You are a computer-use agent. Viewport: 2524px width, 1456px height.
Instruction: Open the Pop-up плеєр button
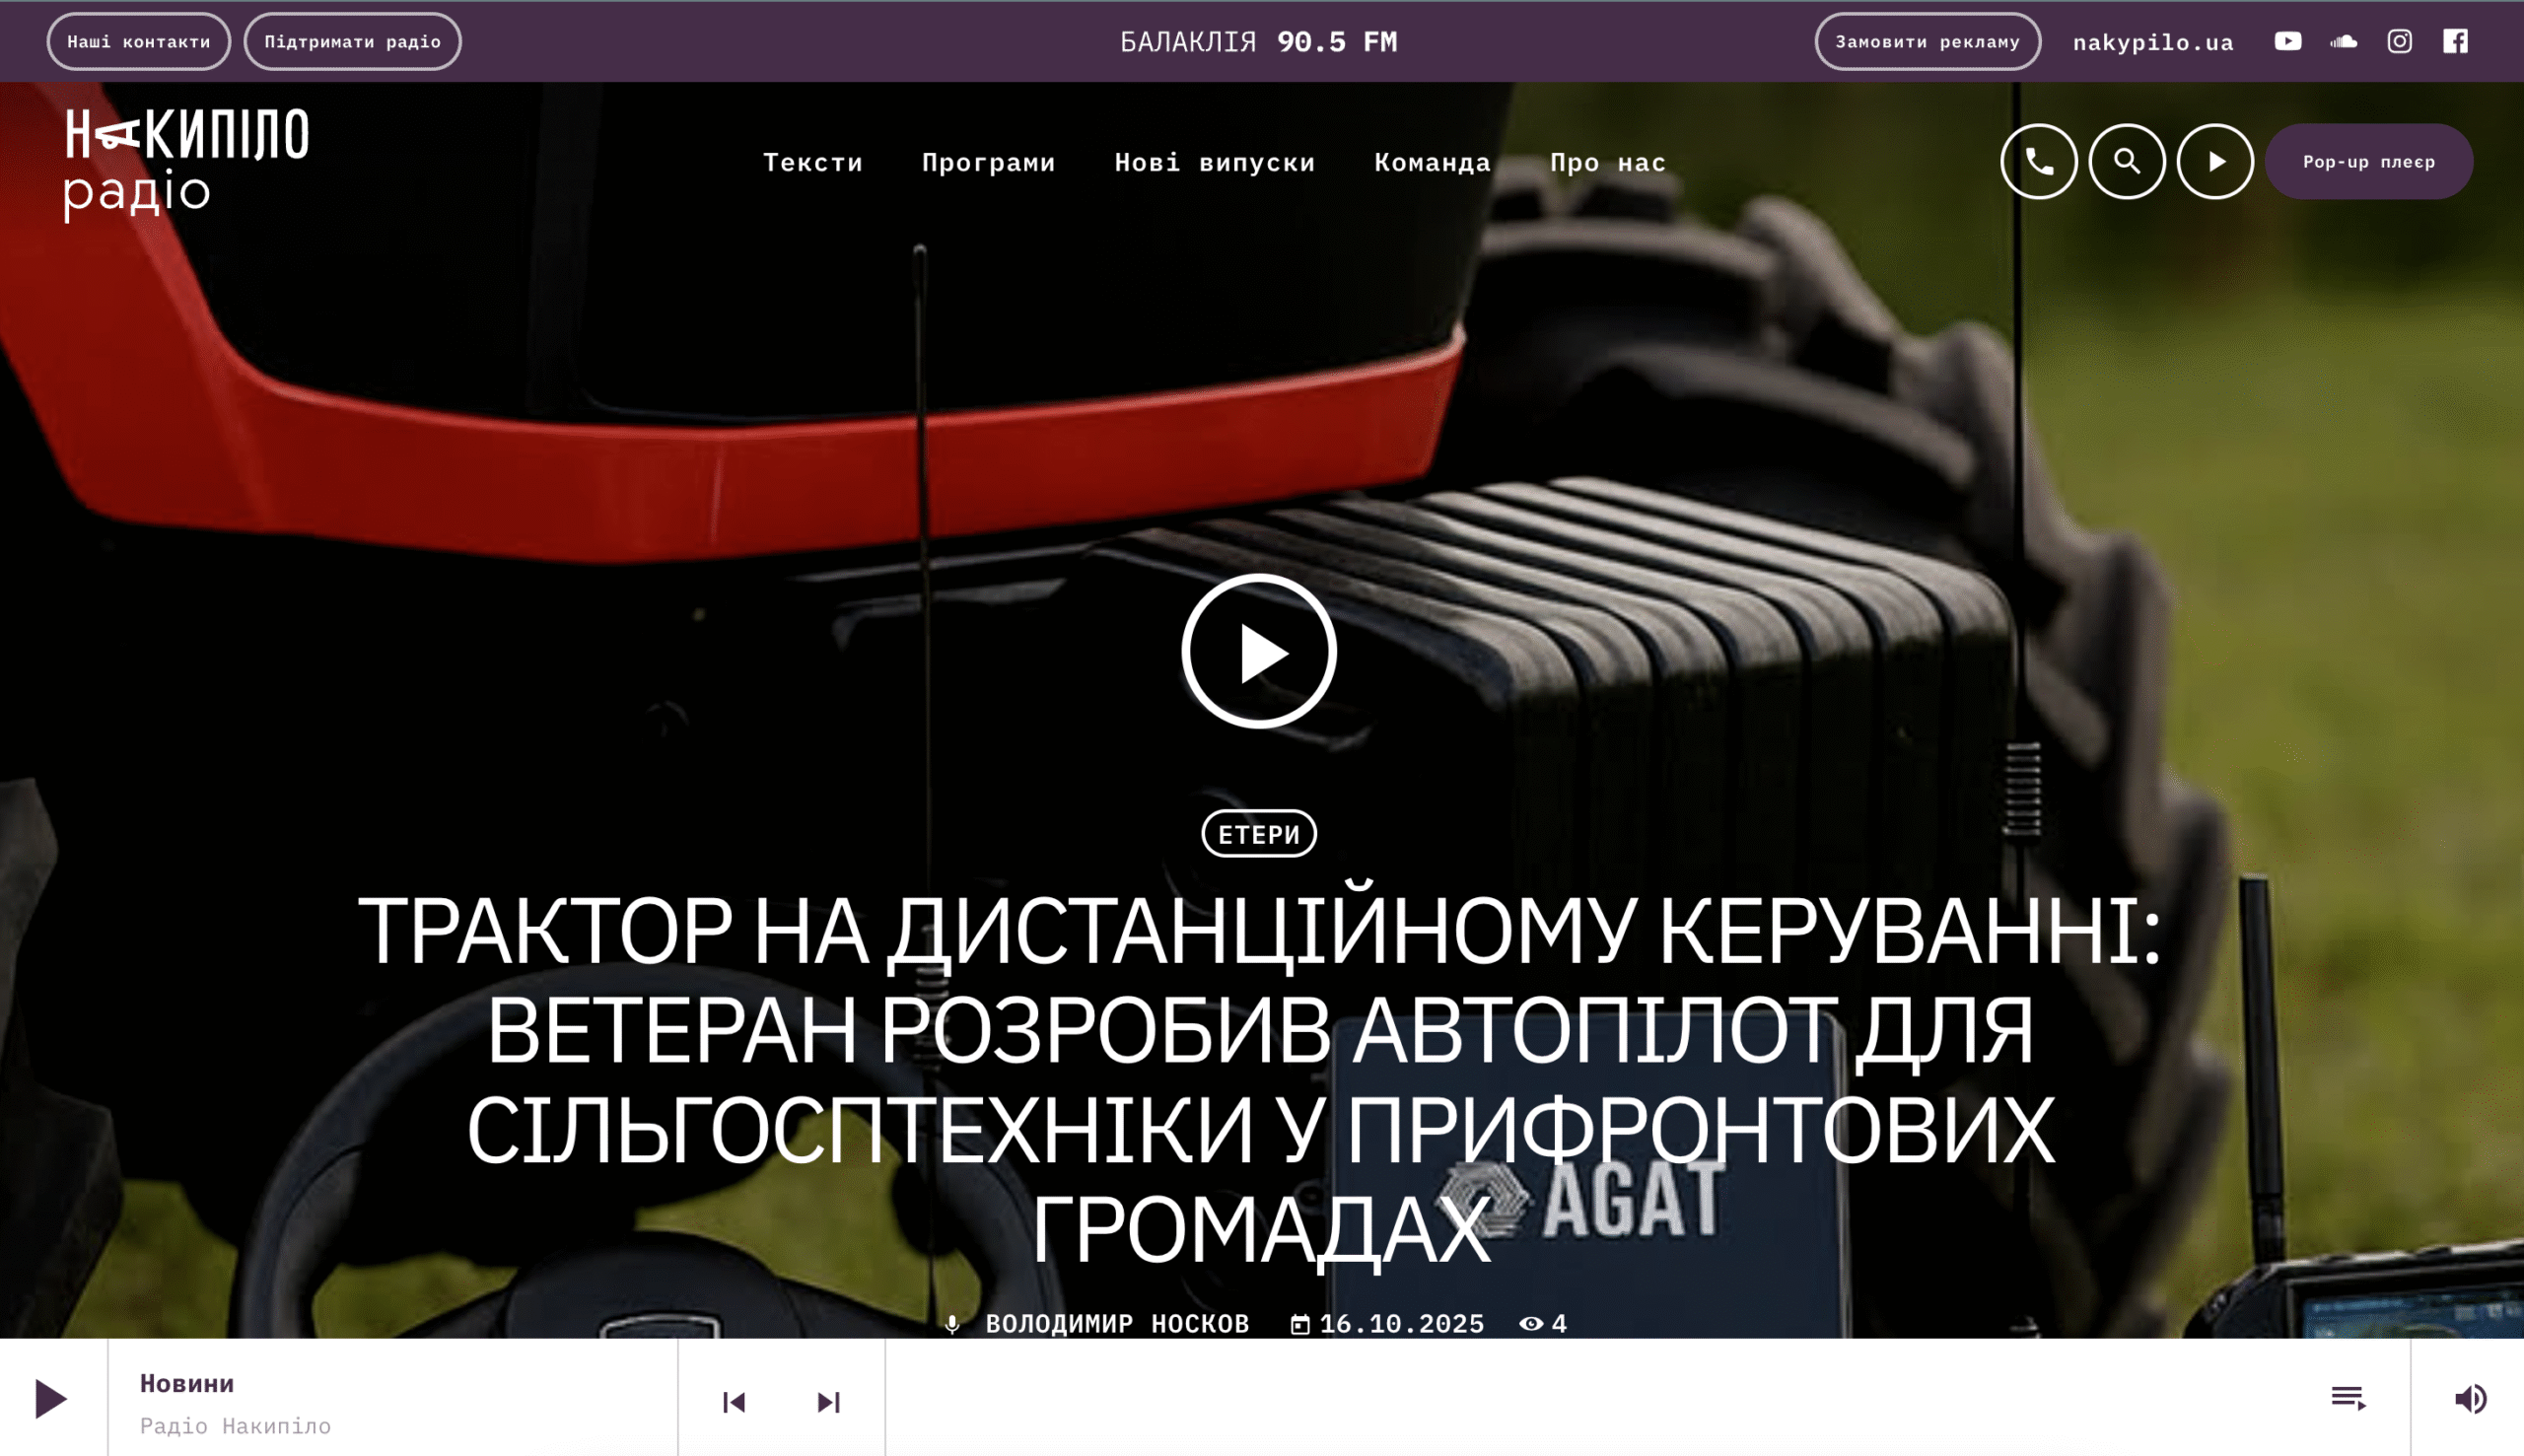pos(2368,162)
